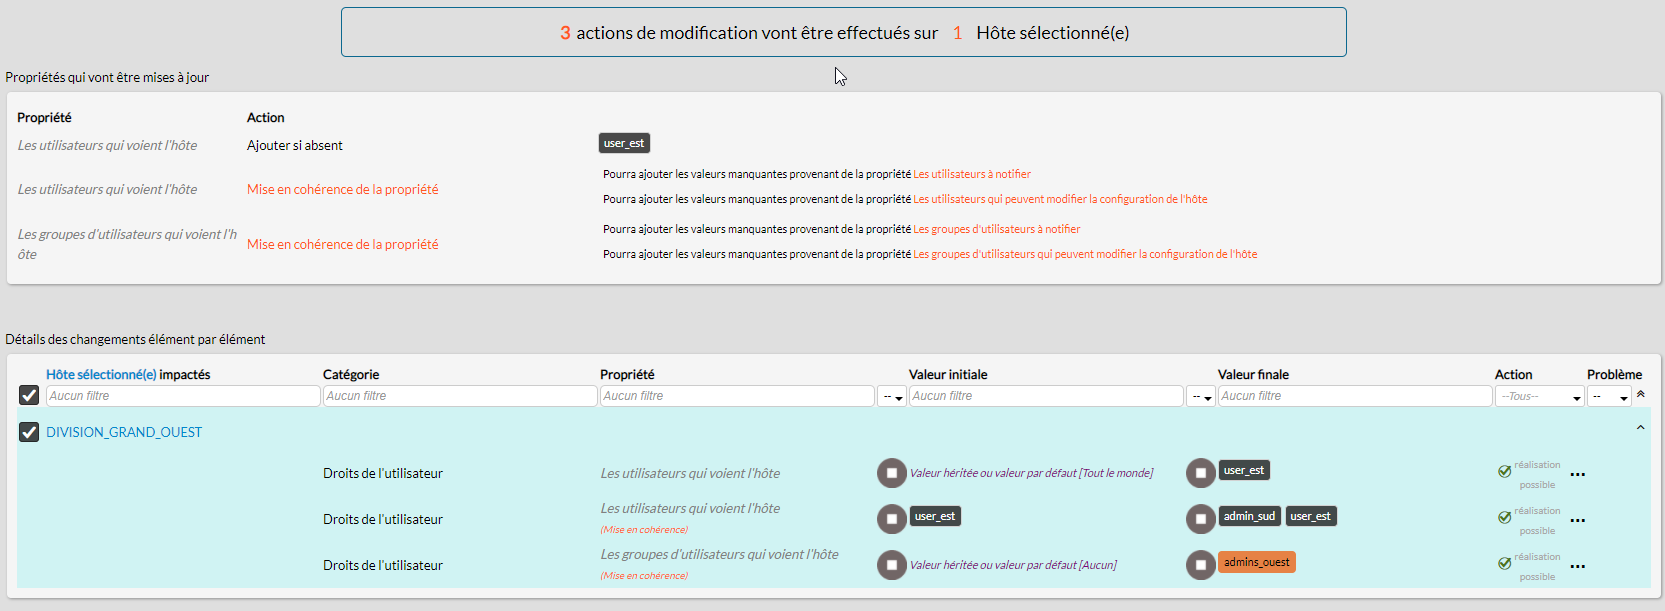
Task: Collapse the DIVISION_GRAND_OUEST row with chevron
Action: pos(1640,428)
